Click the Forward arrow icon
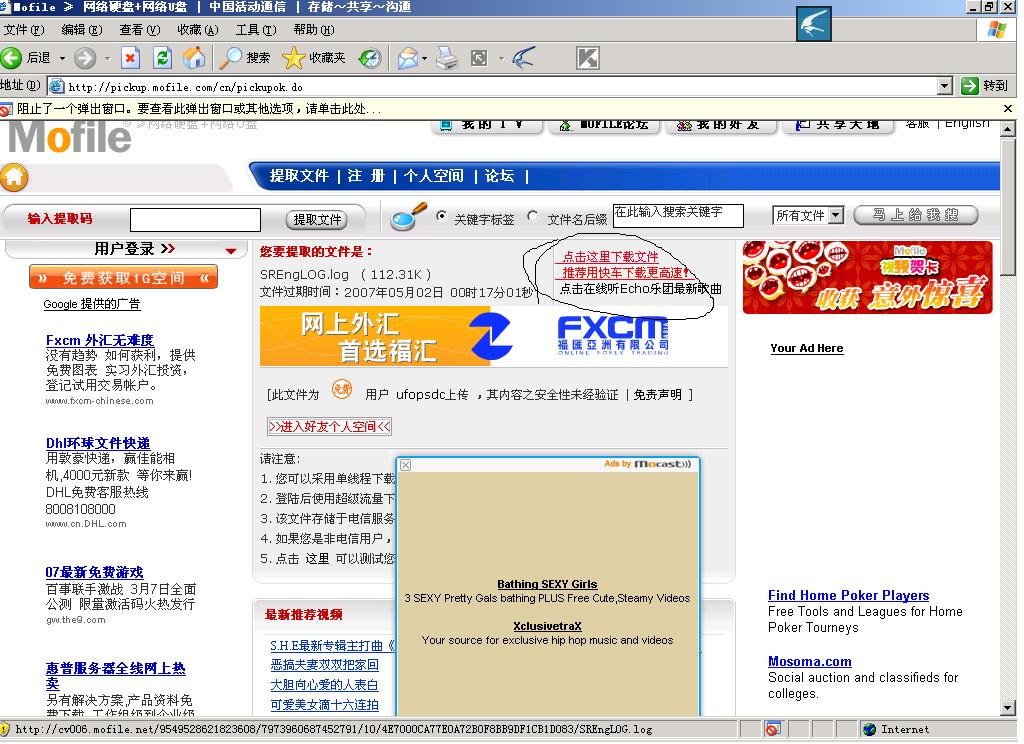This screenshot has width=1024, height=744. [85, 58]
